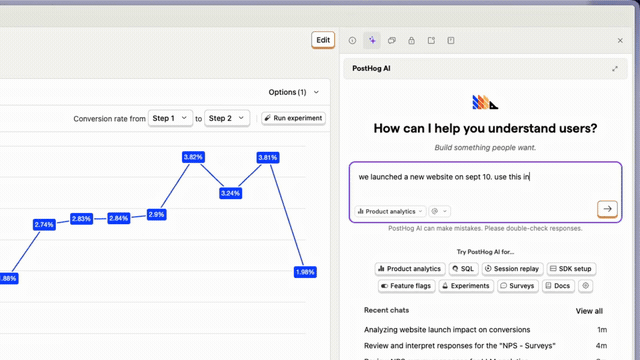640x360 pixels.
Task: Open the access control lock icon
Action: click(411, 40)
